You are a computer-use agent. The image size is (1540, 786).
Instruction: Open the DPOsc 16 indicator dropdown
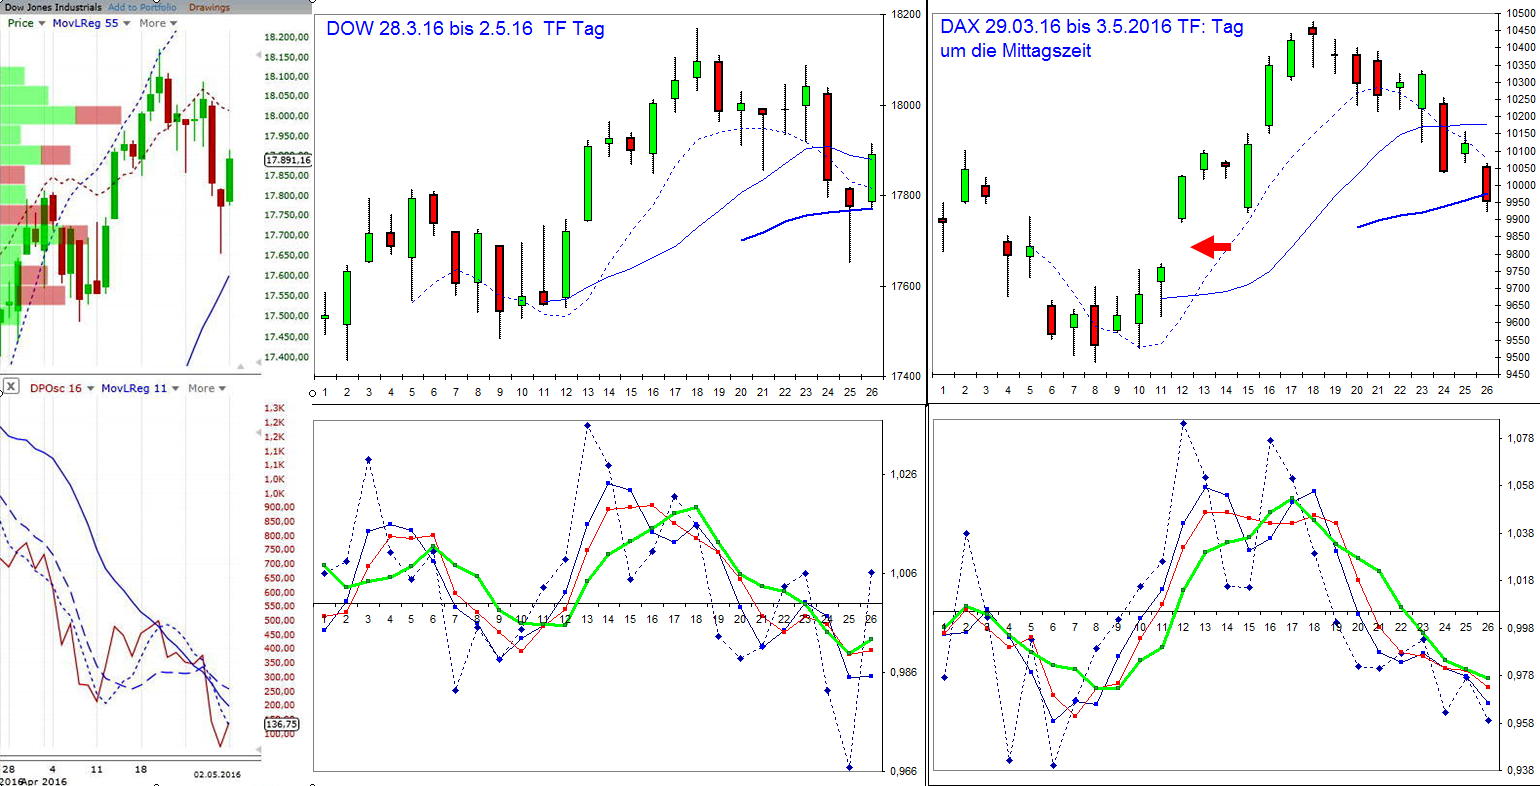click(56, 388)
